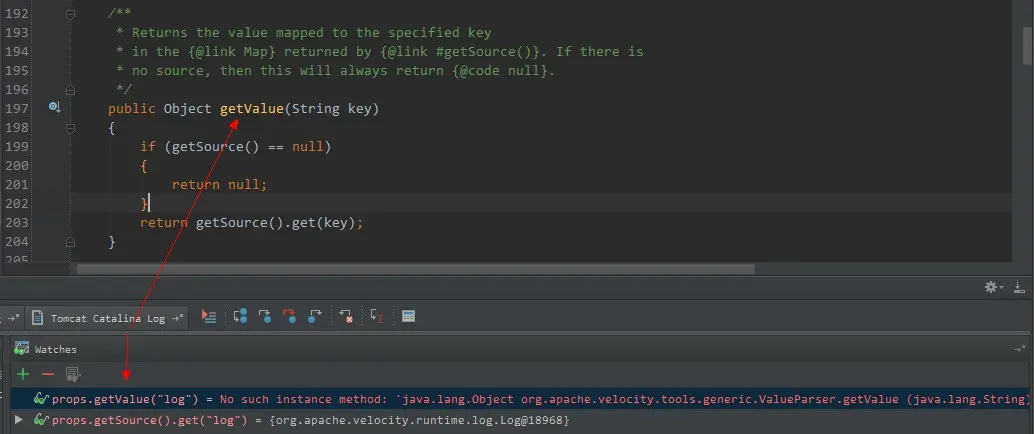Open the gear settings dropdown in the debug panel
This screenshot has height=434, width=1034.
click(x=994, y=287)
